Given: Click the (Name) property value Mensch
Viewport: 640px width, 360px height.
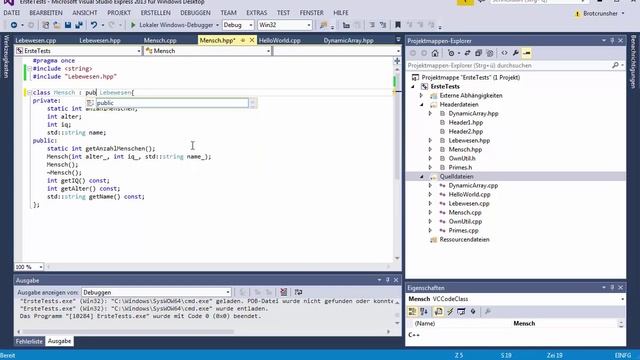Looking at the screenshot, I should click(524, 323).
